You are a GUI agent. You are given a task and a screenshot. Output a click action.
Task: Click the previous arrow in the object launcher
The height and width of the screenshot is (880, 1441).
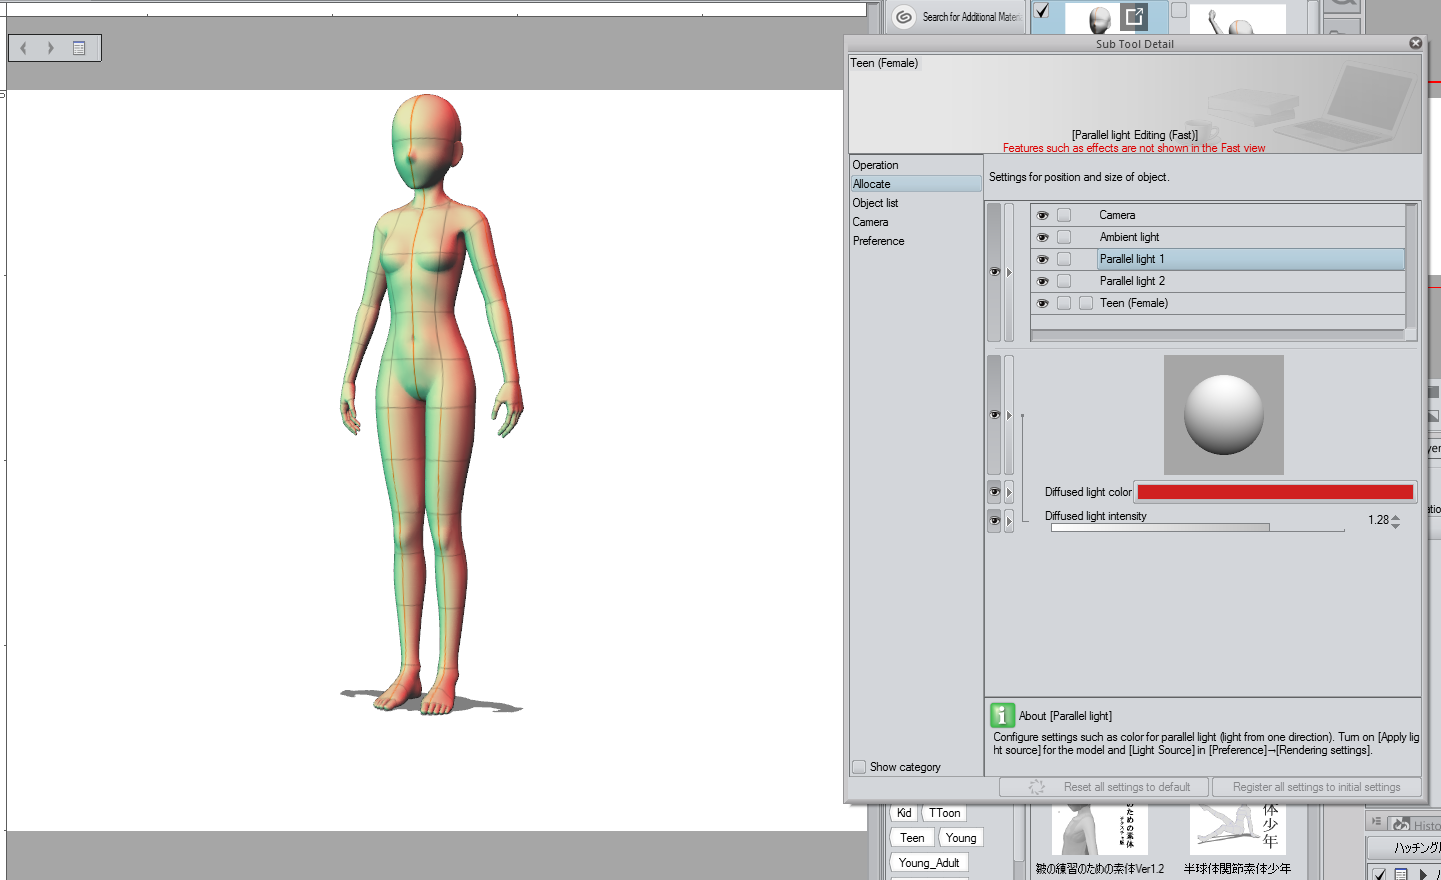coord(24,48)
